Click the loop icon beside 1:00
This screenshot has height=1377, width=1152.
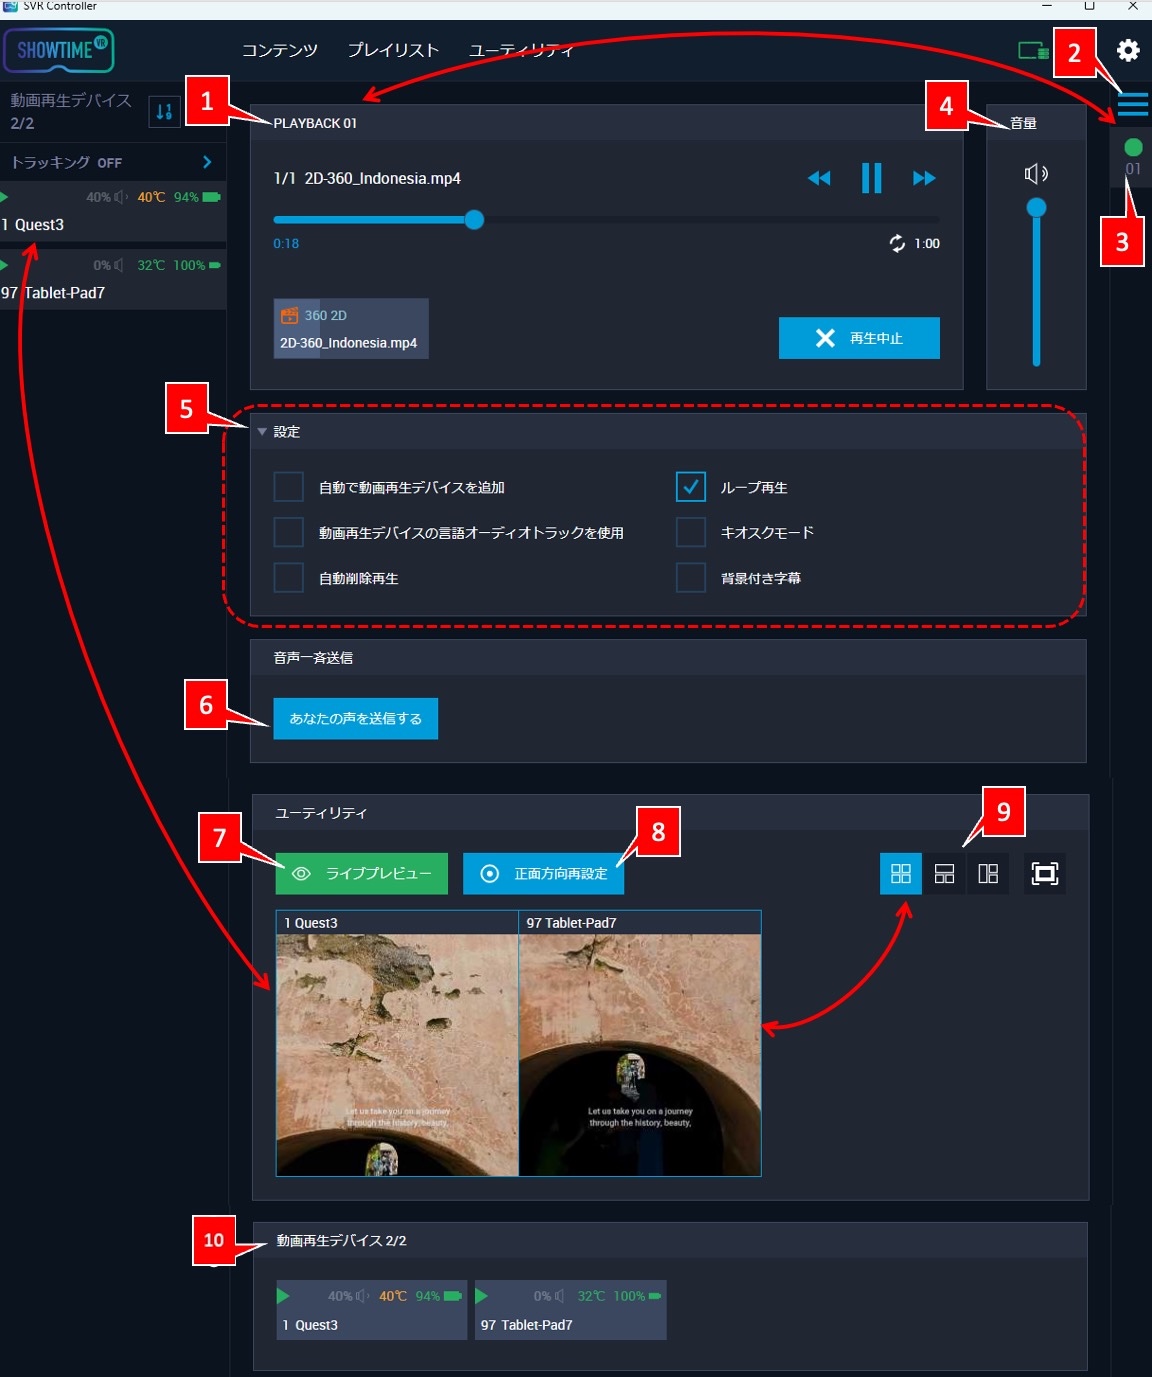897,243
